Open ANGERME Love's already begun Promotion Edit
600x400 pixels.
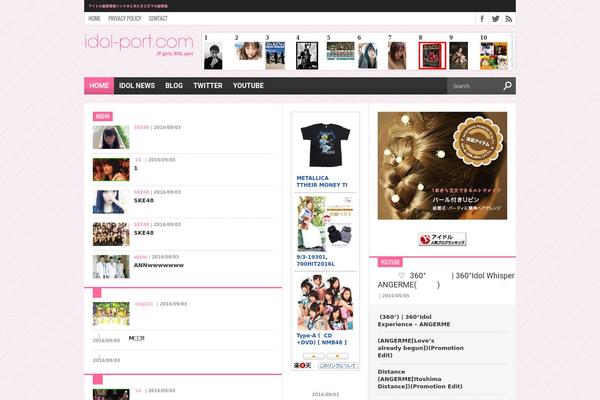click(x=421, y=348)
